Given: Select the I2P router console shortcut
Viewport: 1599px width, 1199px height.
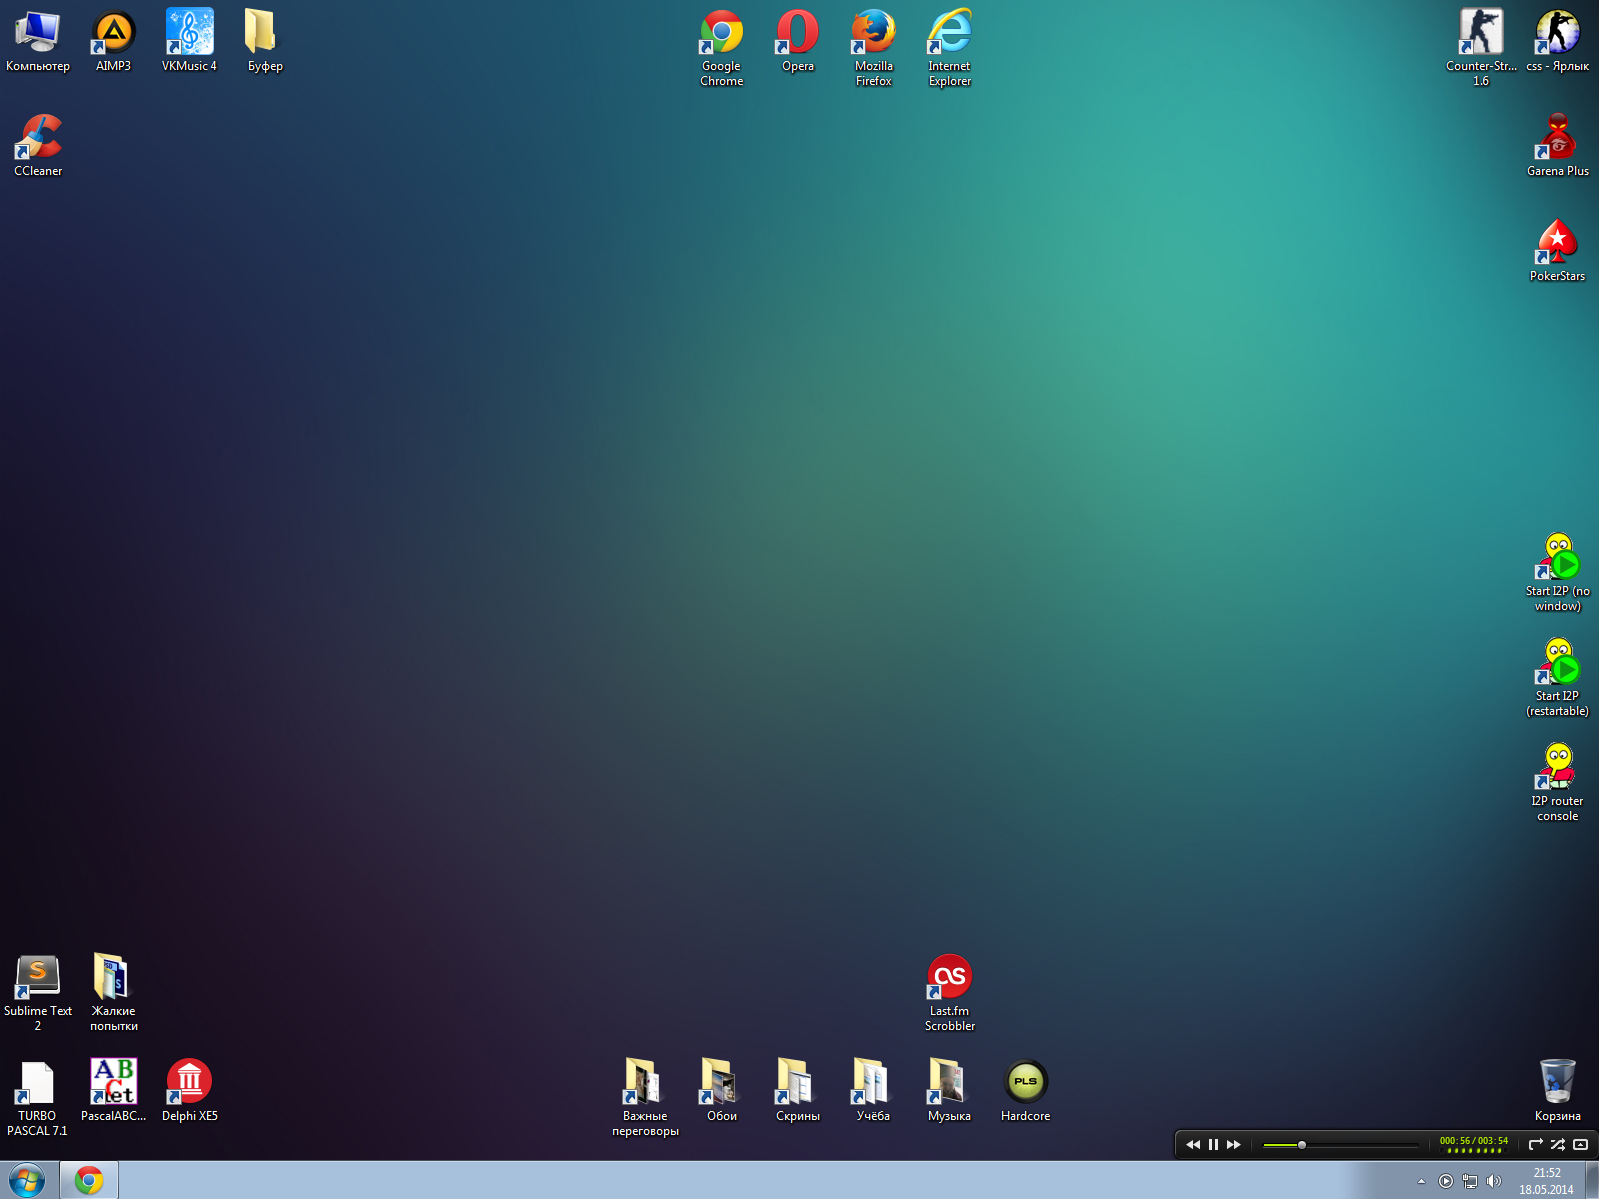Looking at the screenshot, I should tap(1557, 782).
